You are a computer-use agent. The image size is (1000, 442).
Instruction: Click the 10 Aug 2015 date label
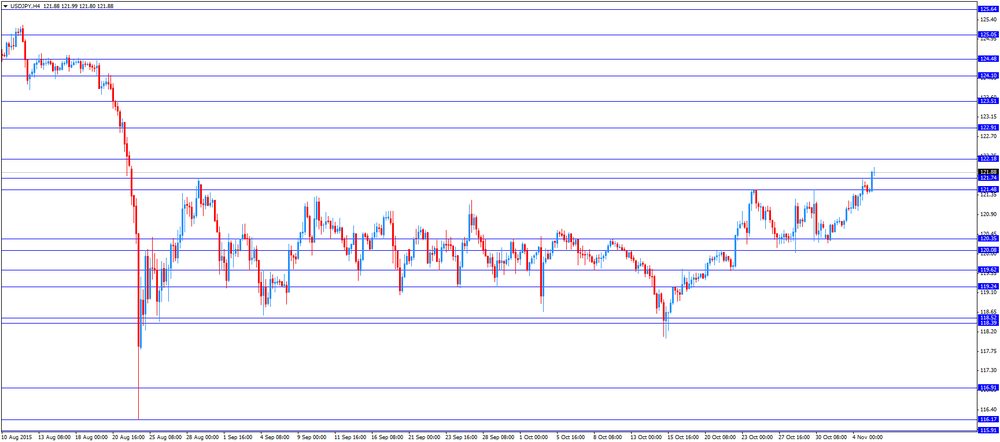tap(17, 438)
